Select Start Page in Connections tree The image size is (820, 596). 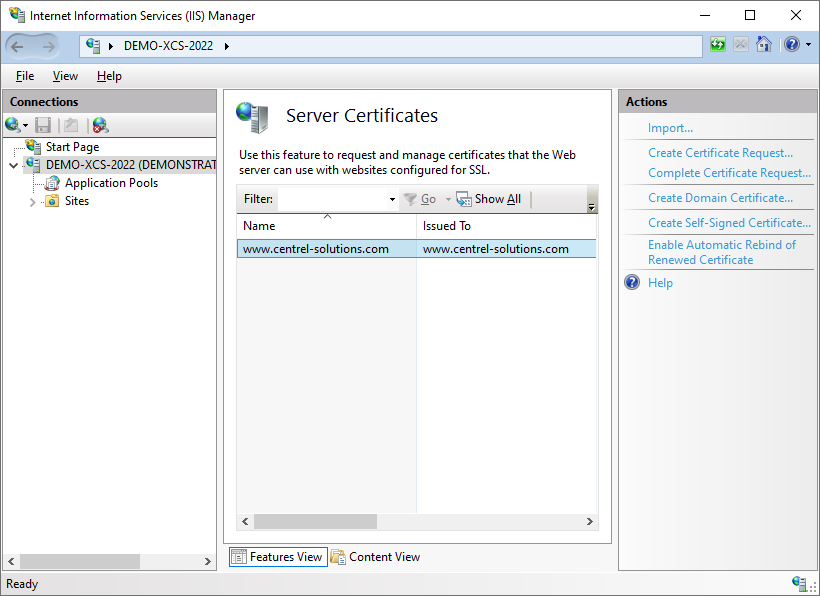coord(72,147)
